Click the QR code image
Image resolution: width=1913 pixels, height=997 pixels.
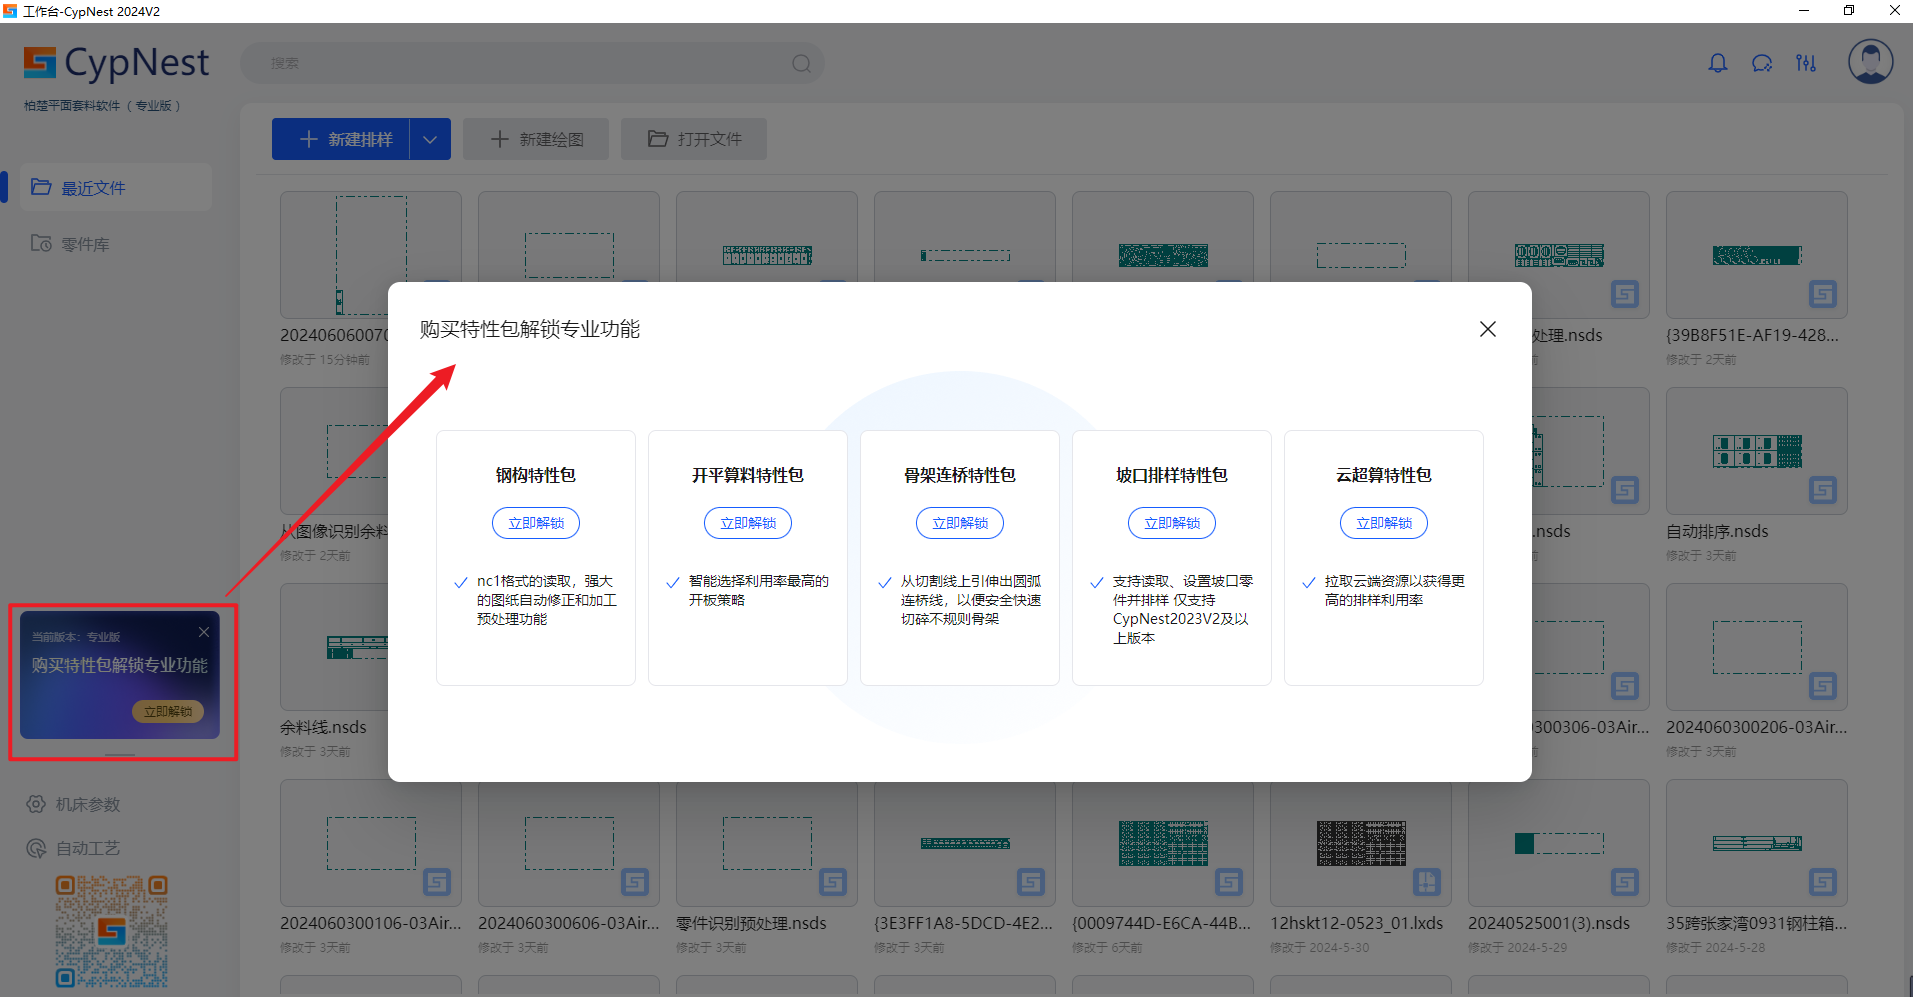111,931
